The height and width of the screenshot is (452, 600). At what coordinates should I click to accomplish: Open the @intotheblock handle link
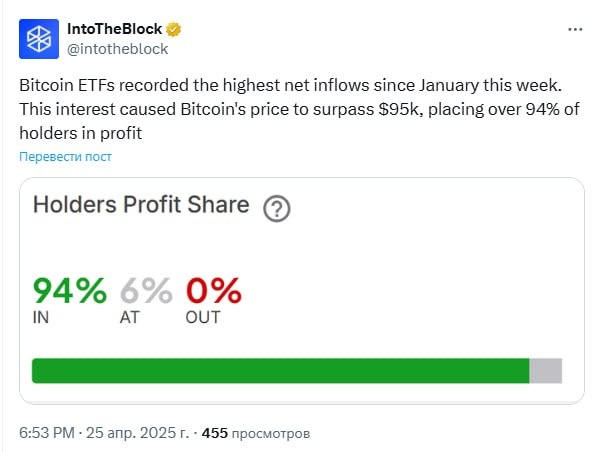point(117,48)
